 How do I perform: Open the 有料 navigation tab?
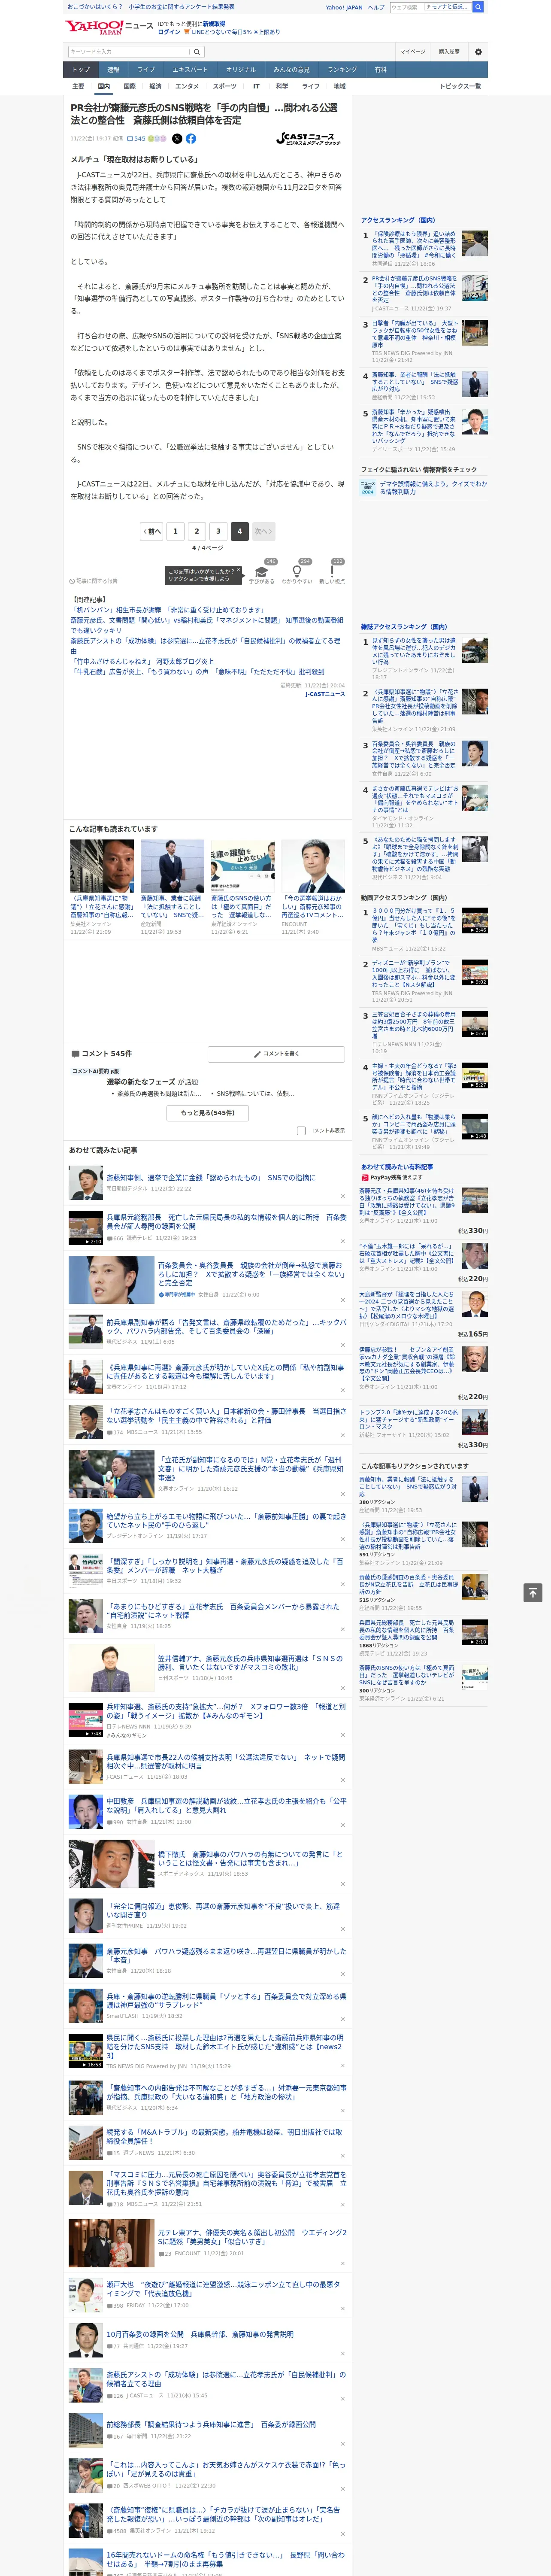pyautogui.click(x=381, y=69)
